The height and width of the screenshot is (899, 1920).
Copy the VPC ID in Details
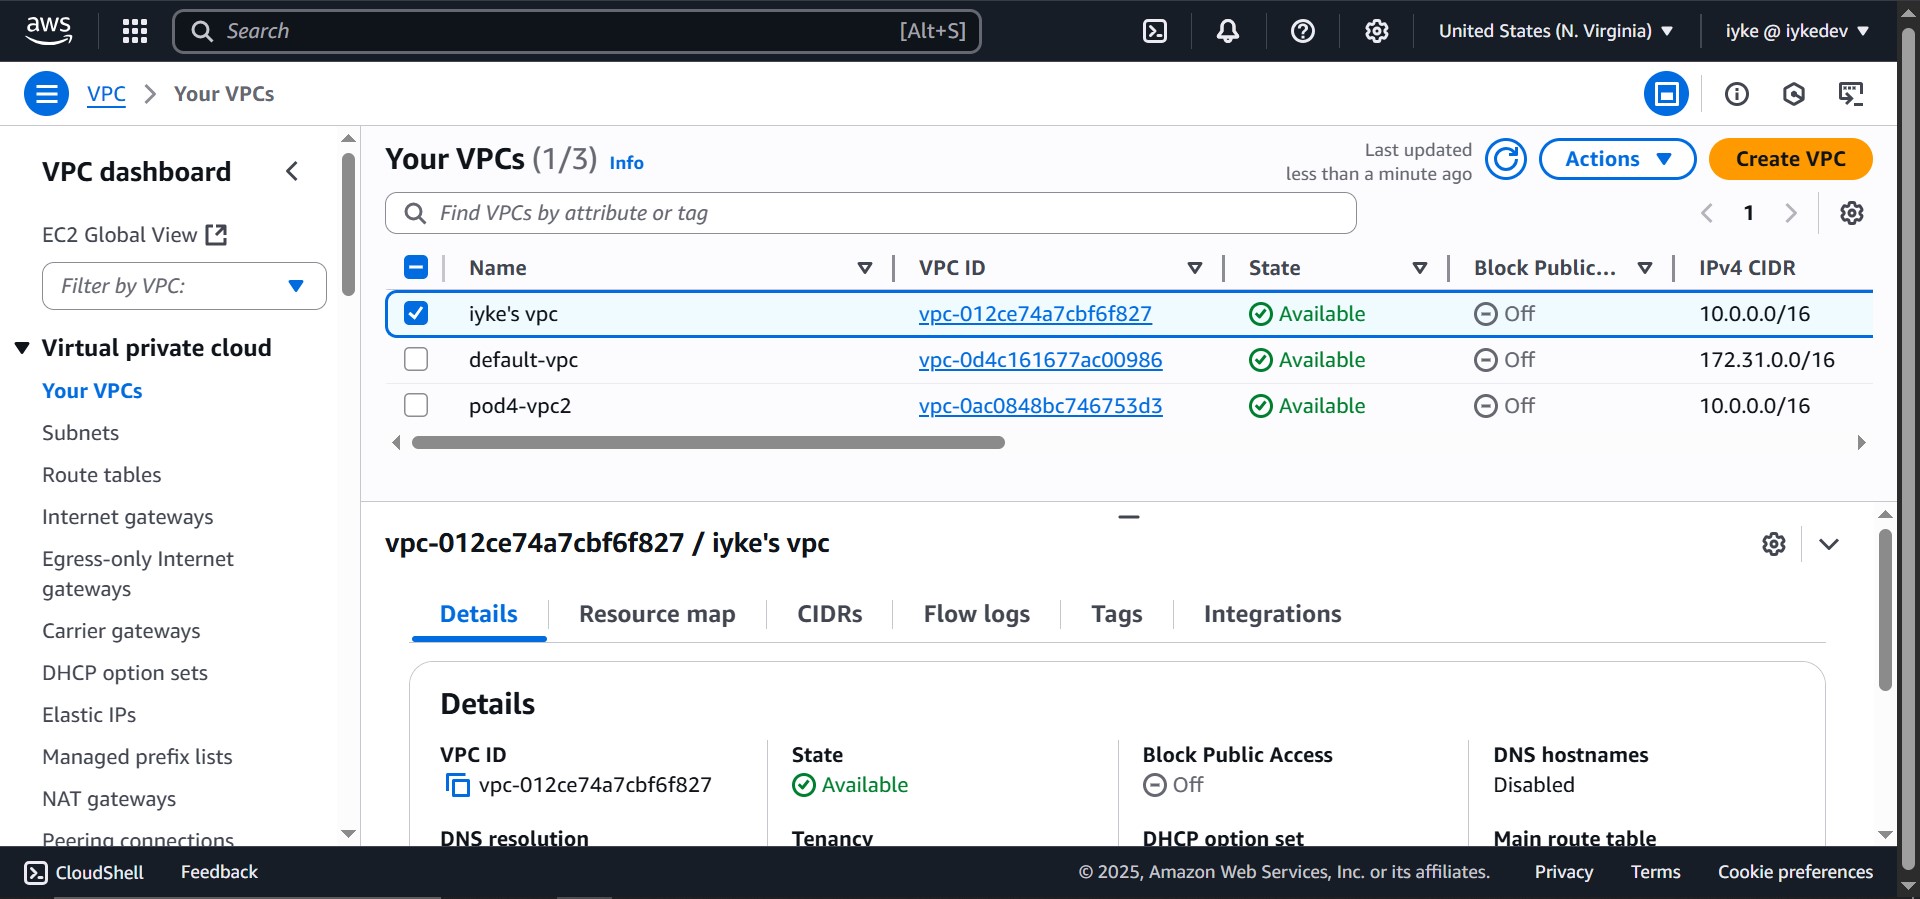point(457,785)
